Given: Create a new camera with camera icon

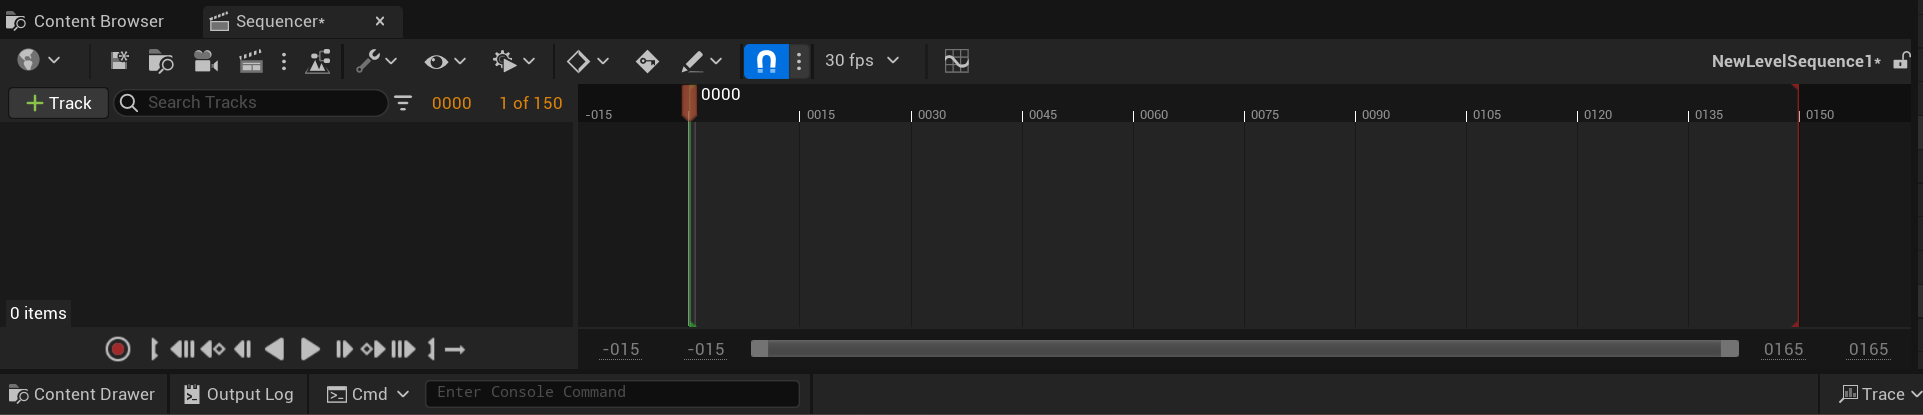Looking at the screenshot, I should point(206,61).
